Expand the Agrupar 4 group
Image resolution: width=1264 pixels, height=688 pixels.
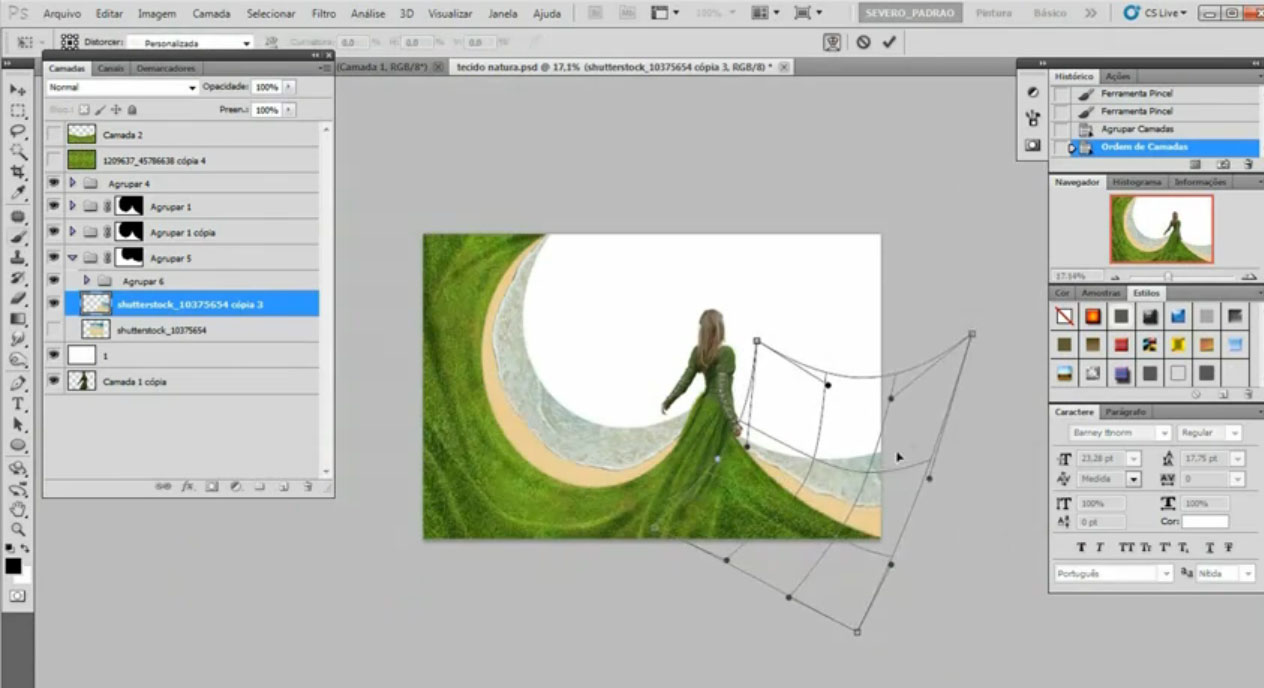click(x=72, y=184)
